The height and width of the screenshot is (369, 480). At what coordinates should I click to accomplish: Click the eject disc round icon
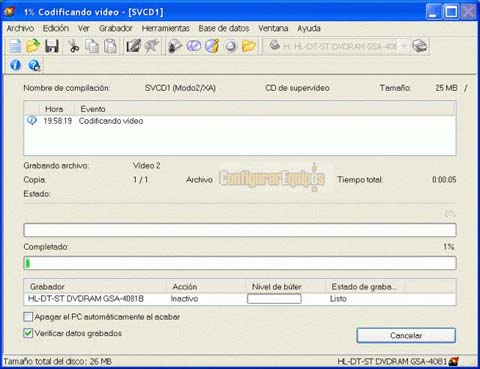point(230,46)
